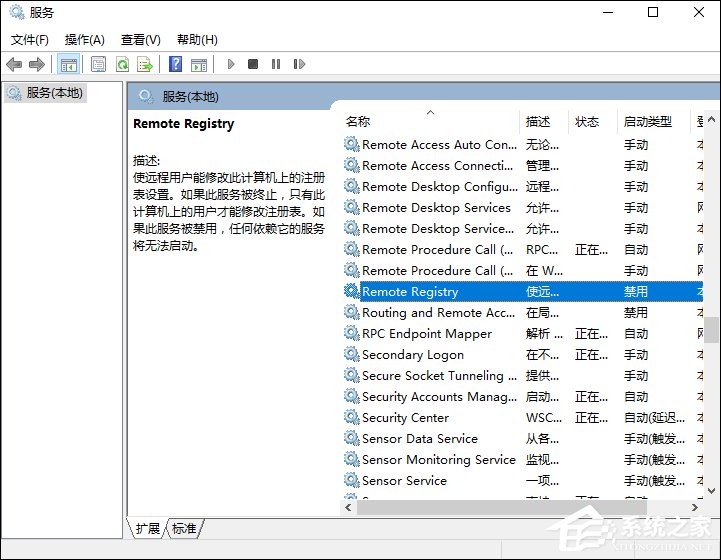Click the gear icon beside Routing and Remote Acc...

click(352, 312)
